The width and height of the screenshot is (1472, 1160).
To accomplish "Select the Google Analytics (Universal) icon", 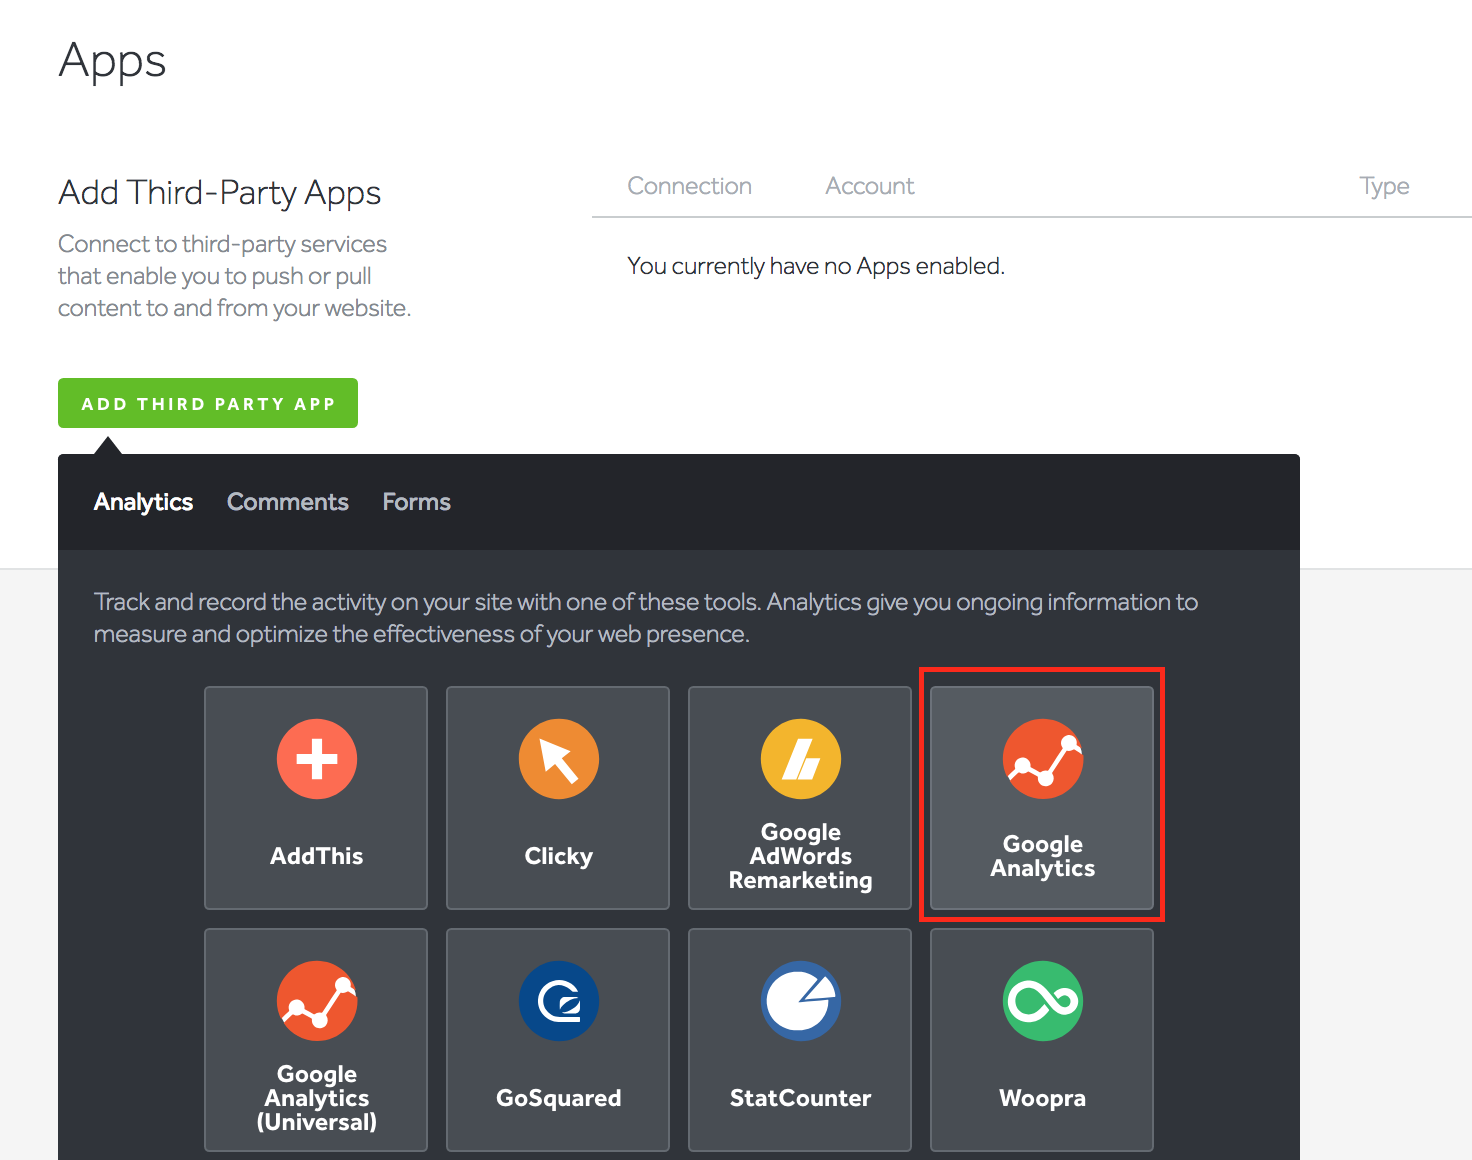I will (317, 1001).
